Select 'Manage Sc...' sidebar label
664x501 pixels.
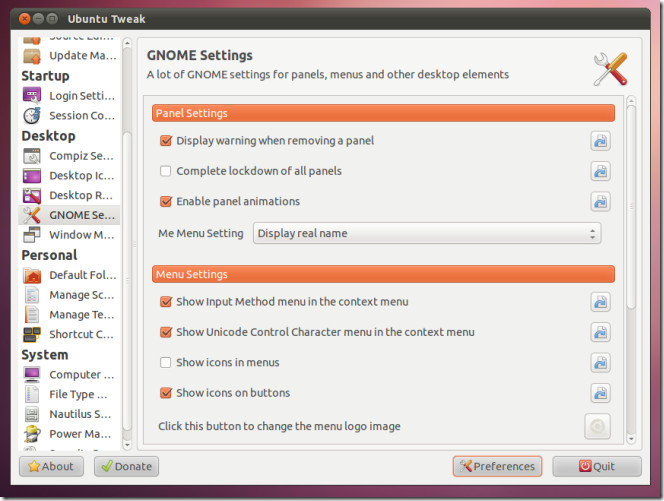(82, 295)
